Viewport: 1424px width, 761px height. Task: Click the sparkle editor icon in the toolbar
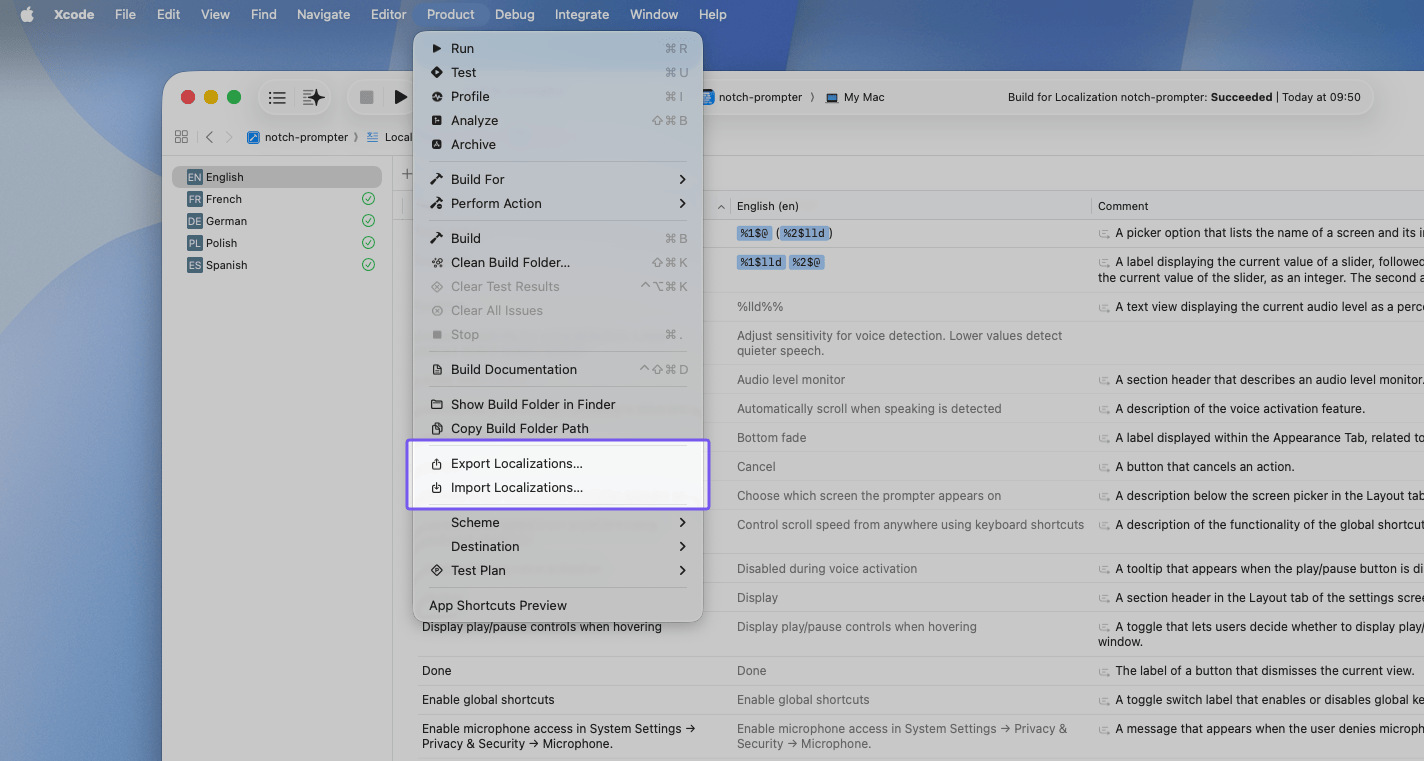313,96
